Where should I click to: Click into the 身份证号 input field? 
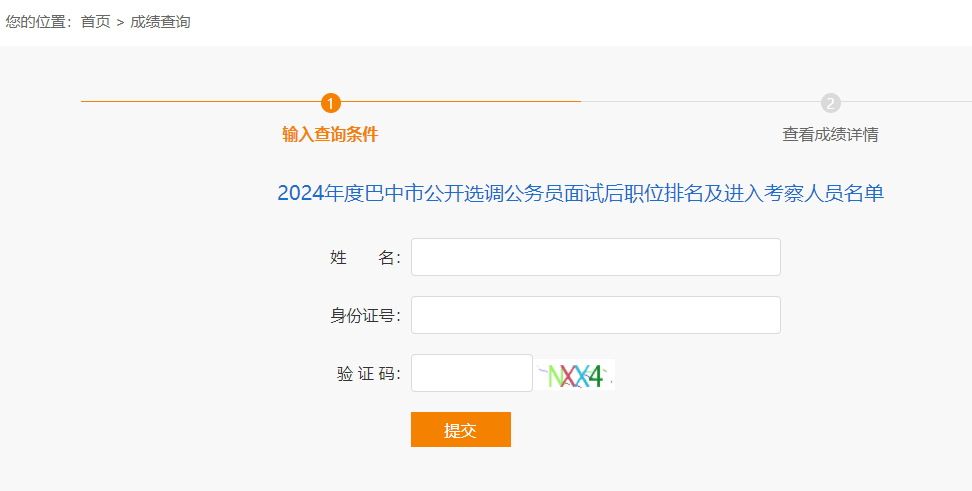point(595,315)
